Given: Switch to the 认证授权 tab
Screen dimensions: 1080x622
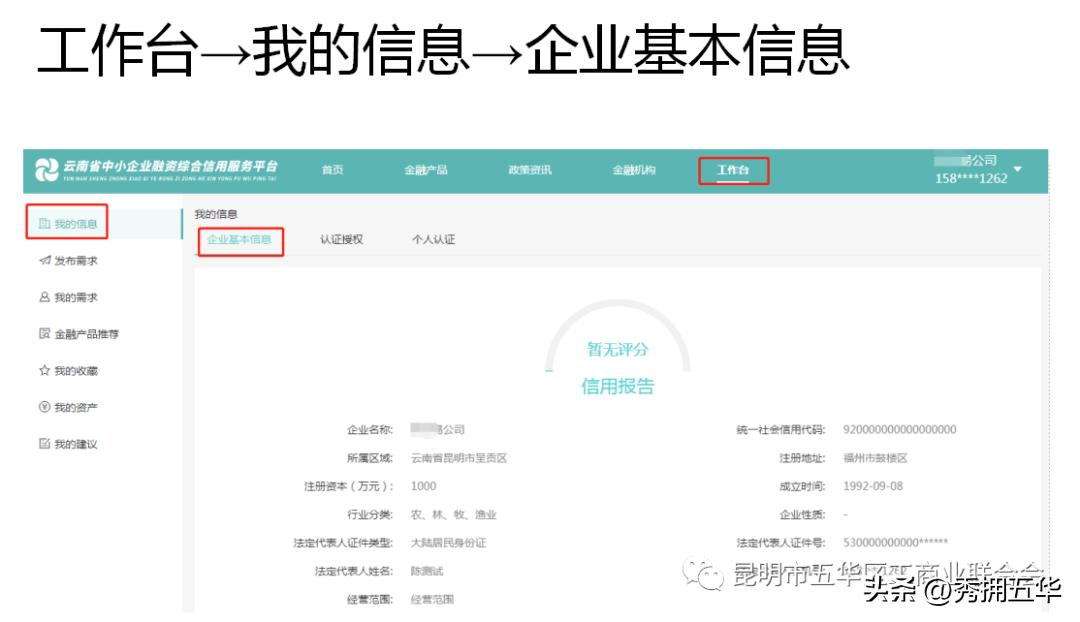Looking at the screenshot, I should (x=341, y=239).
